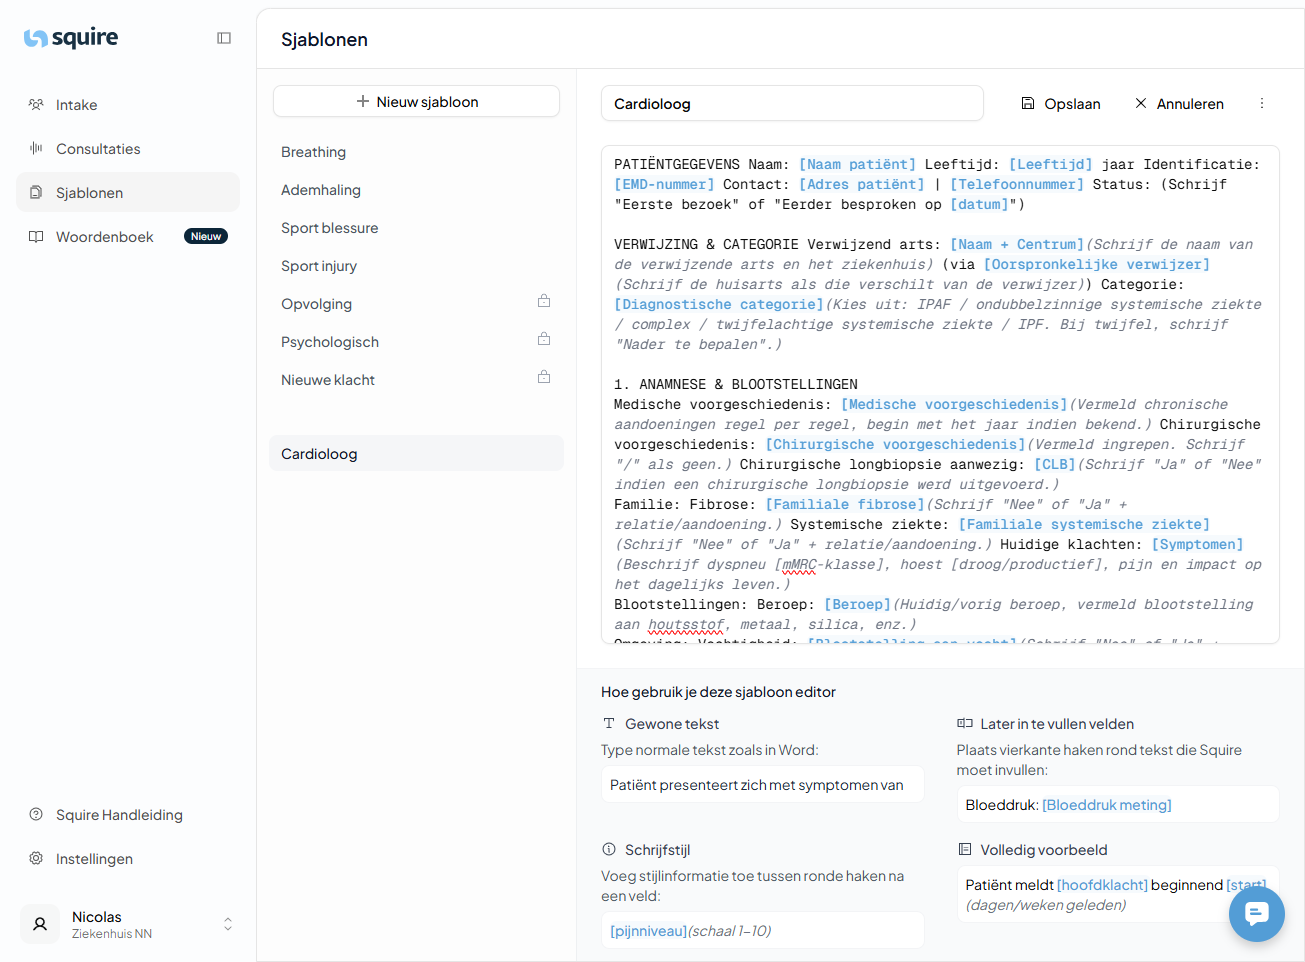Click the Sjablonen document icon

click(x=36, y=192)
